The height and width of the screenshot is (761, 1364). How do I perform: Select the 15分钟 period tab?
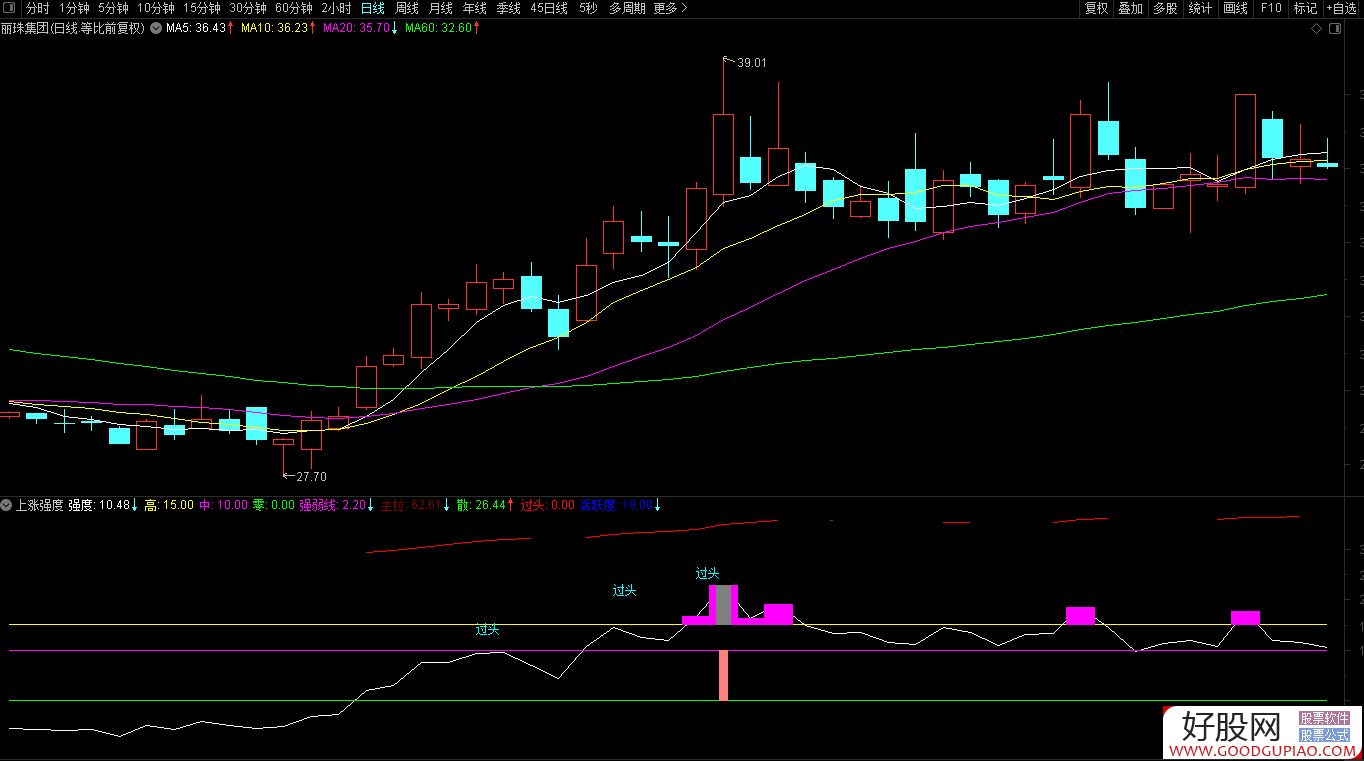[x=202, y=8]
